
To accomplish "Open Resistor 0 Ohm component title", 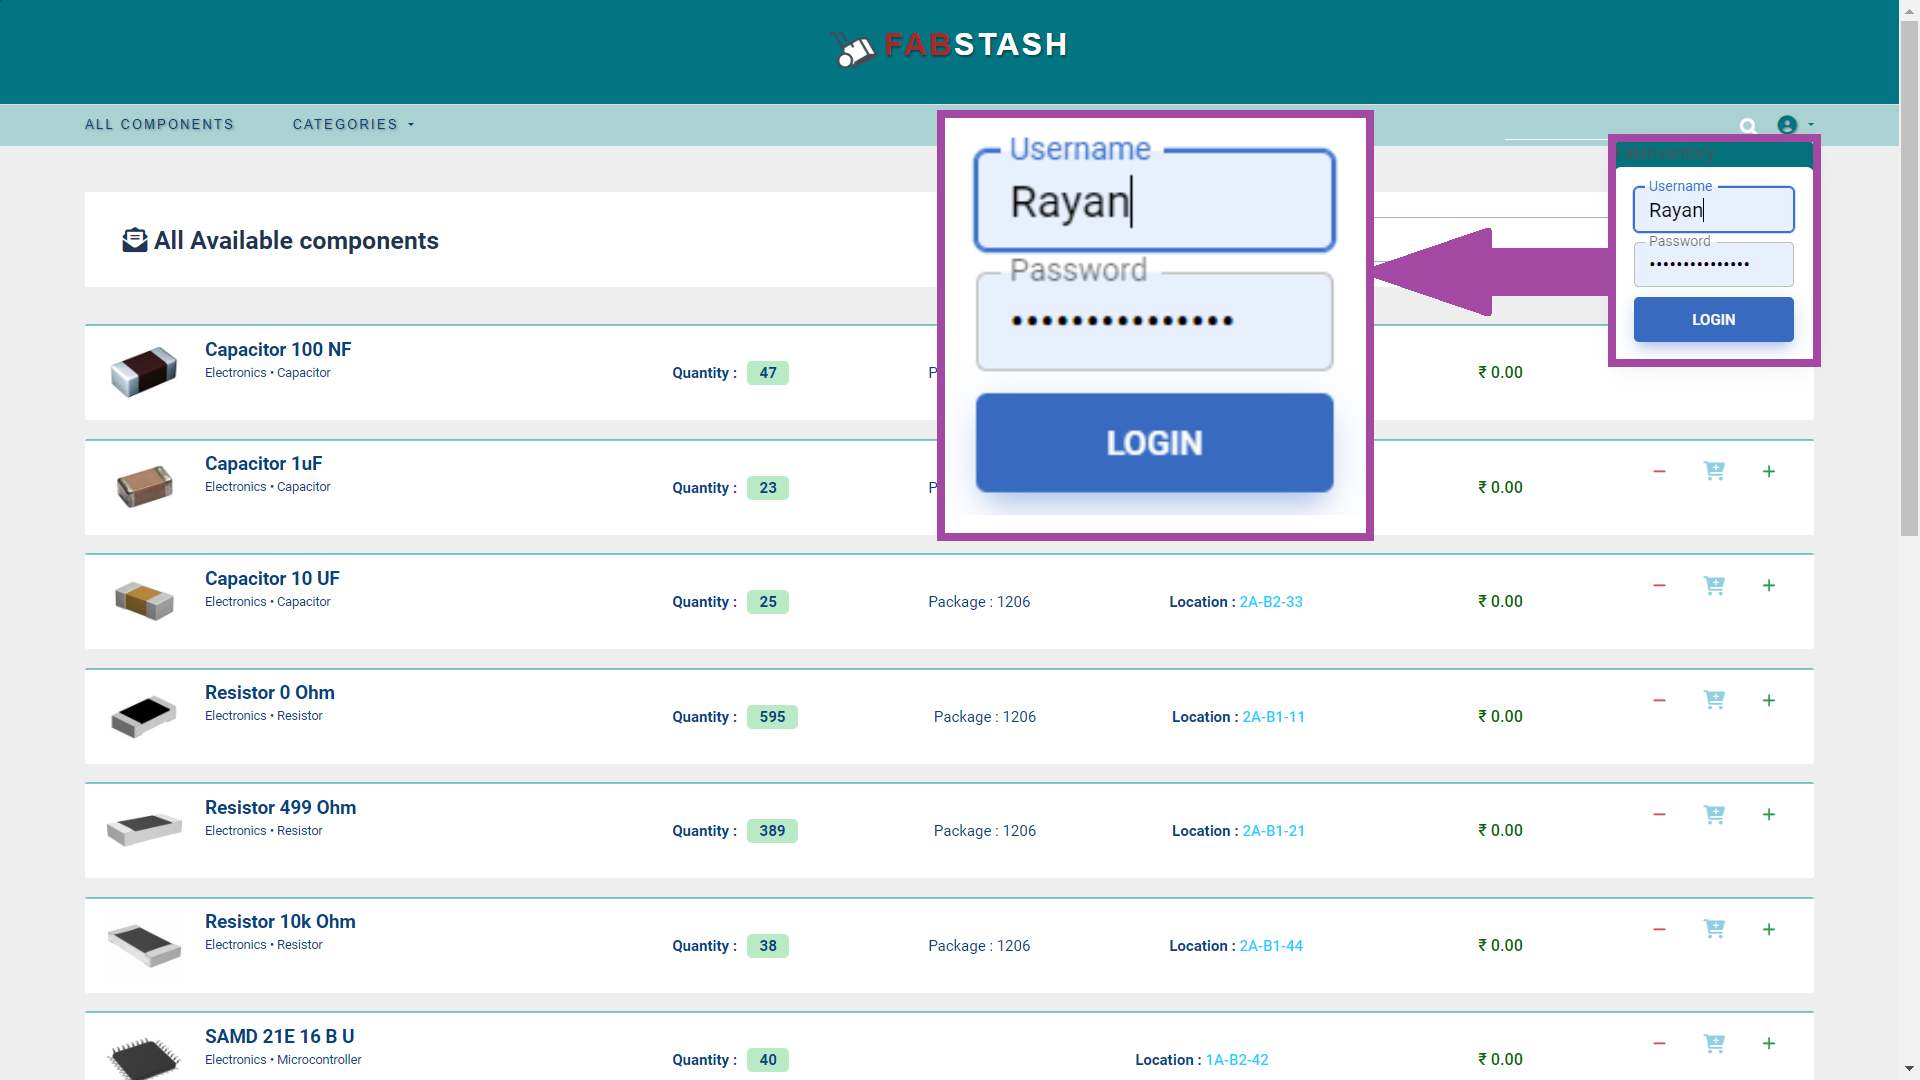I will [x=269, y=693].
